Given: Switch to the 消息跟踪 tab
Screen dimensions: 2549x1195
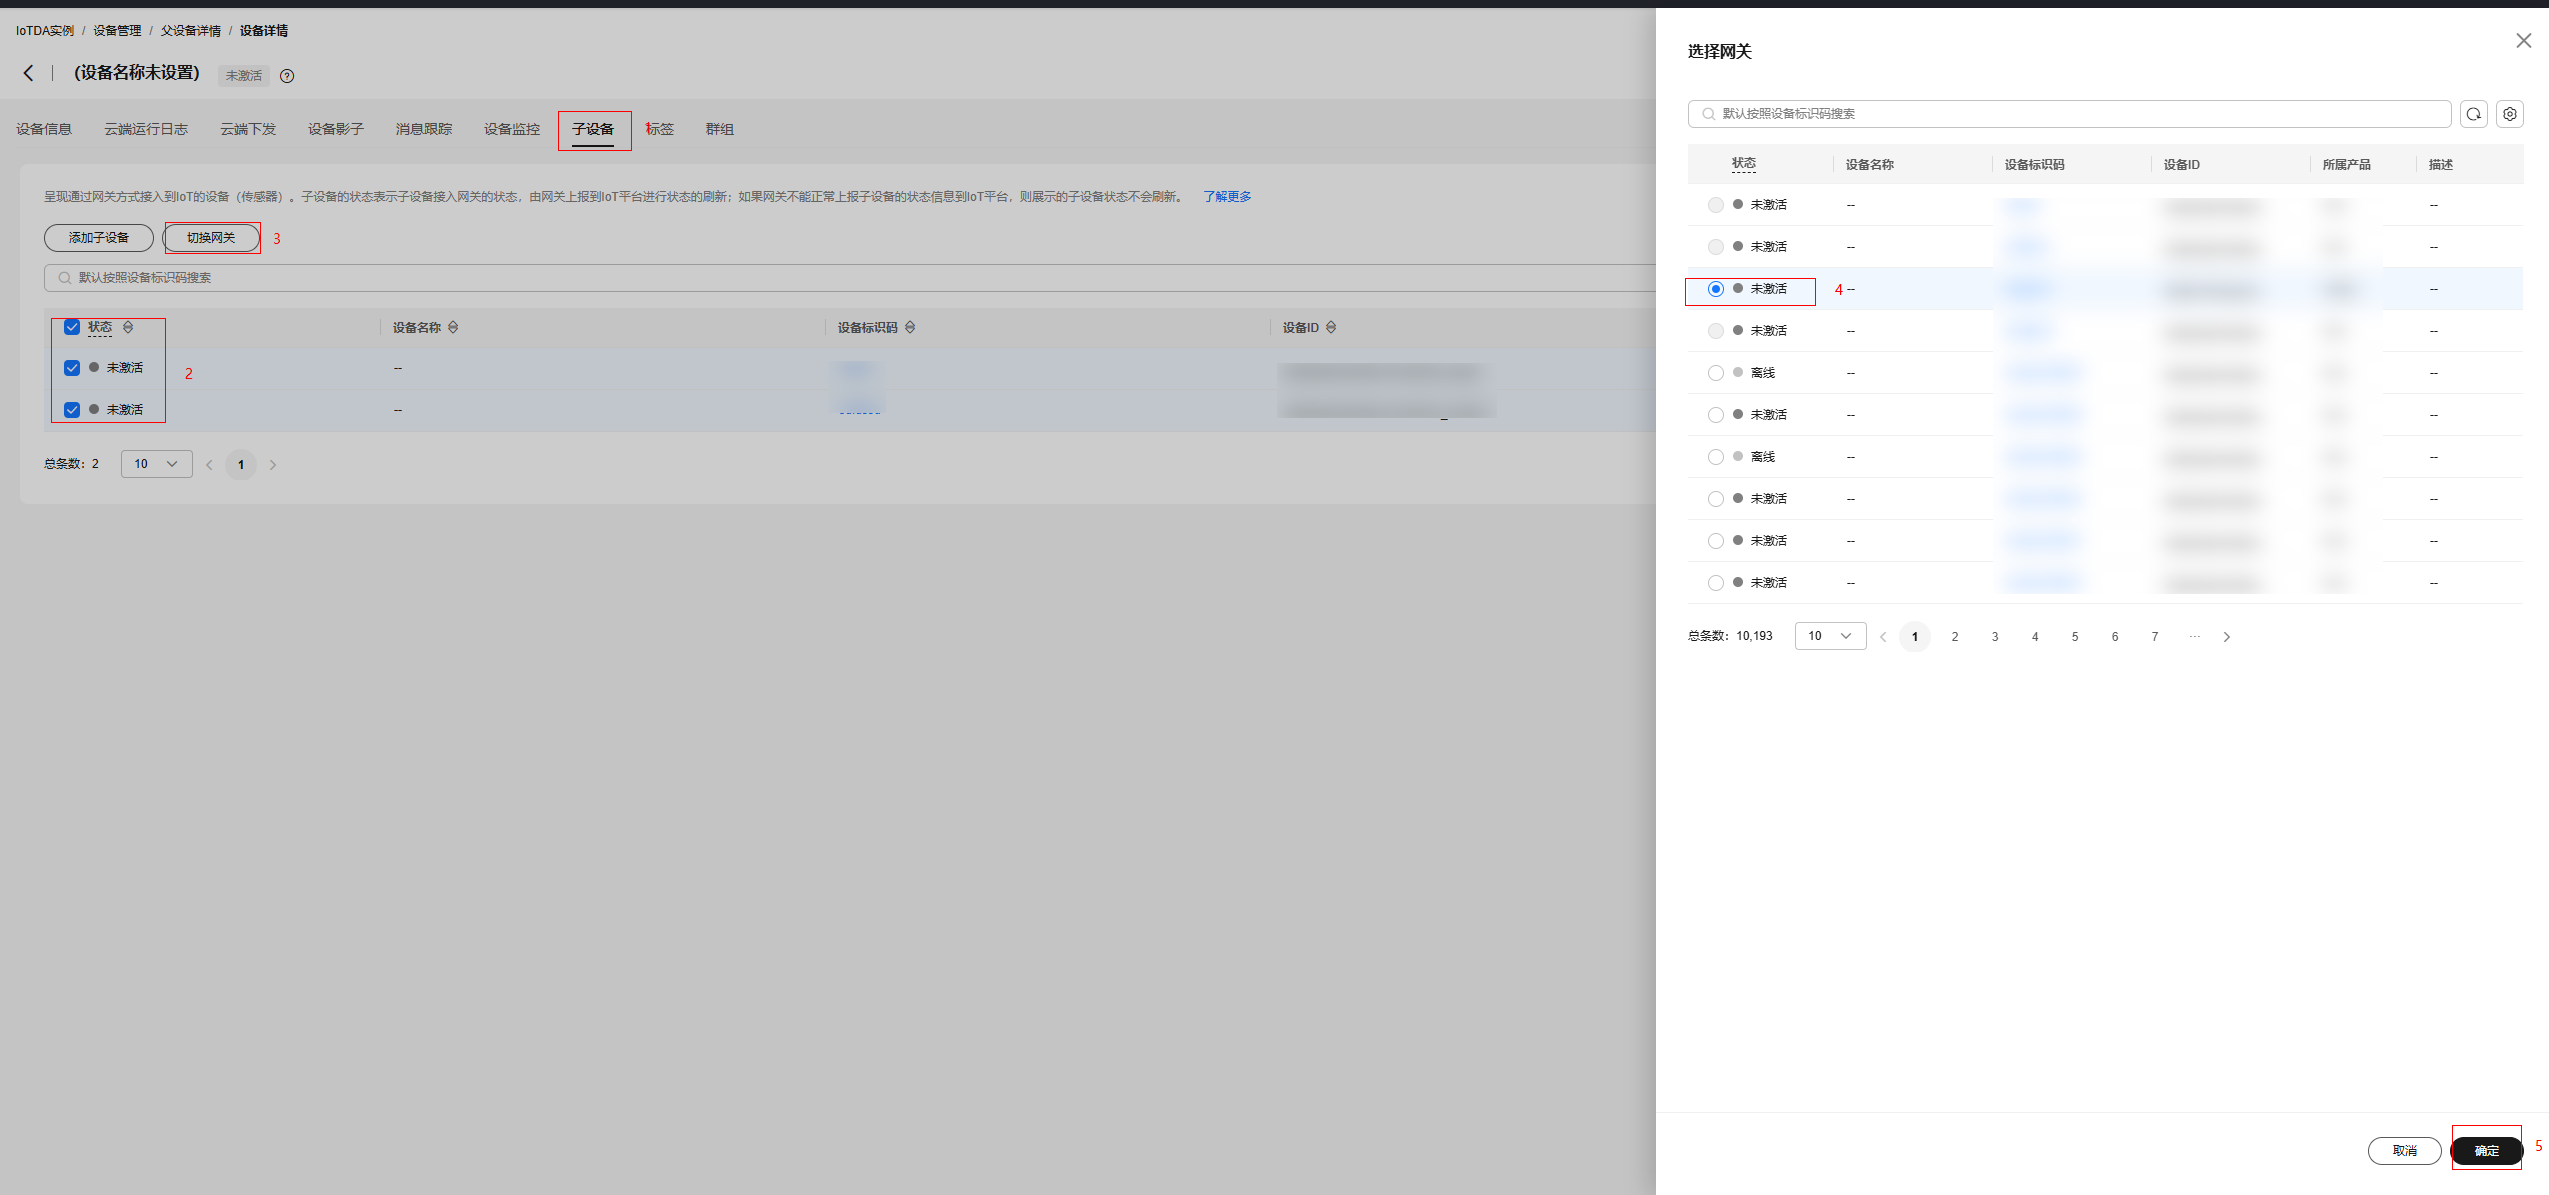Looking at the screenshot, I should pos(424,129).
